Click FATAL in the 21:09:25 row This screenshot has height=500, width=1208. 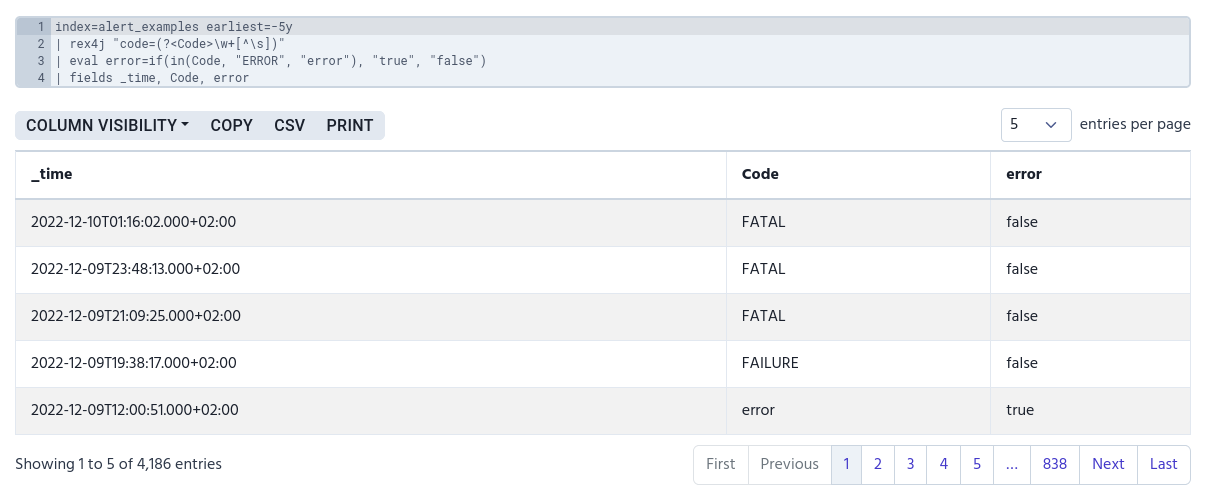click(x=763, y=316)
